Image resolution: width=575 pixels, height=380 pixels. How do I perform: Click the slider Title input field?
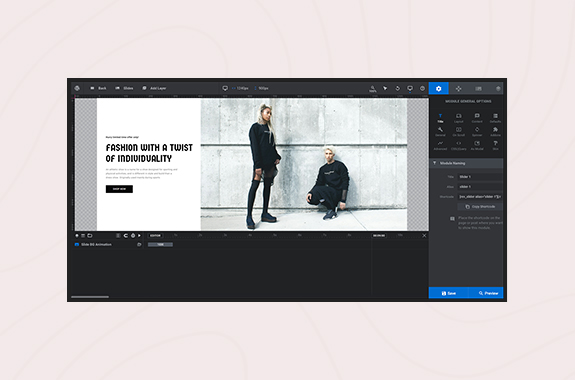coord(480,177)
